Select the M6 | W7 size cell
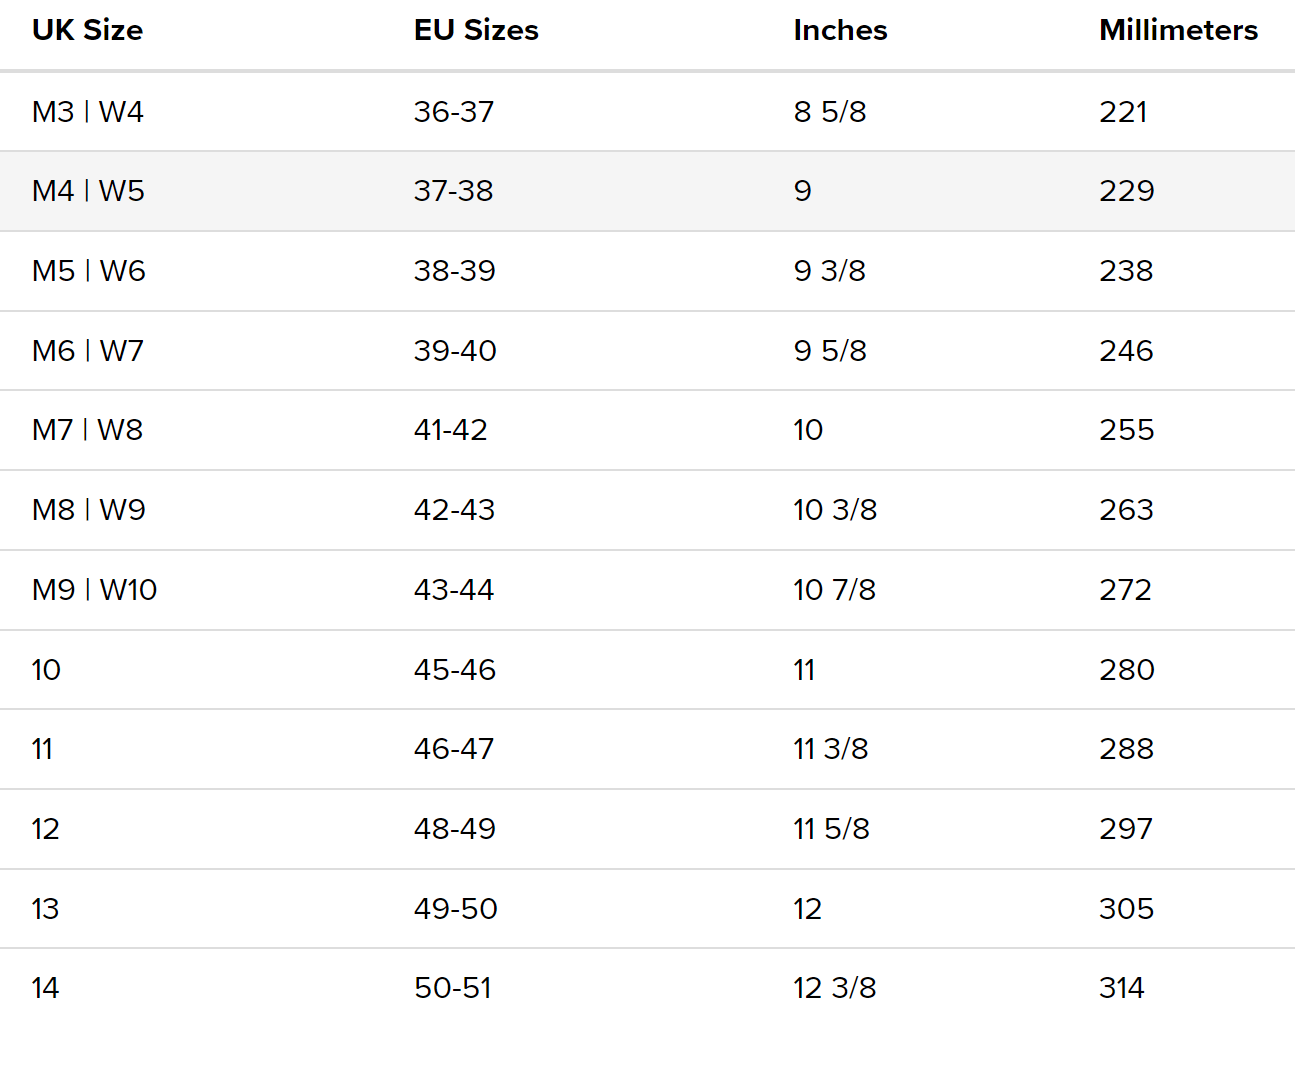Image resolution: width=1295 pixels, height=1072 pixels. [x=88, y=351]
